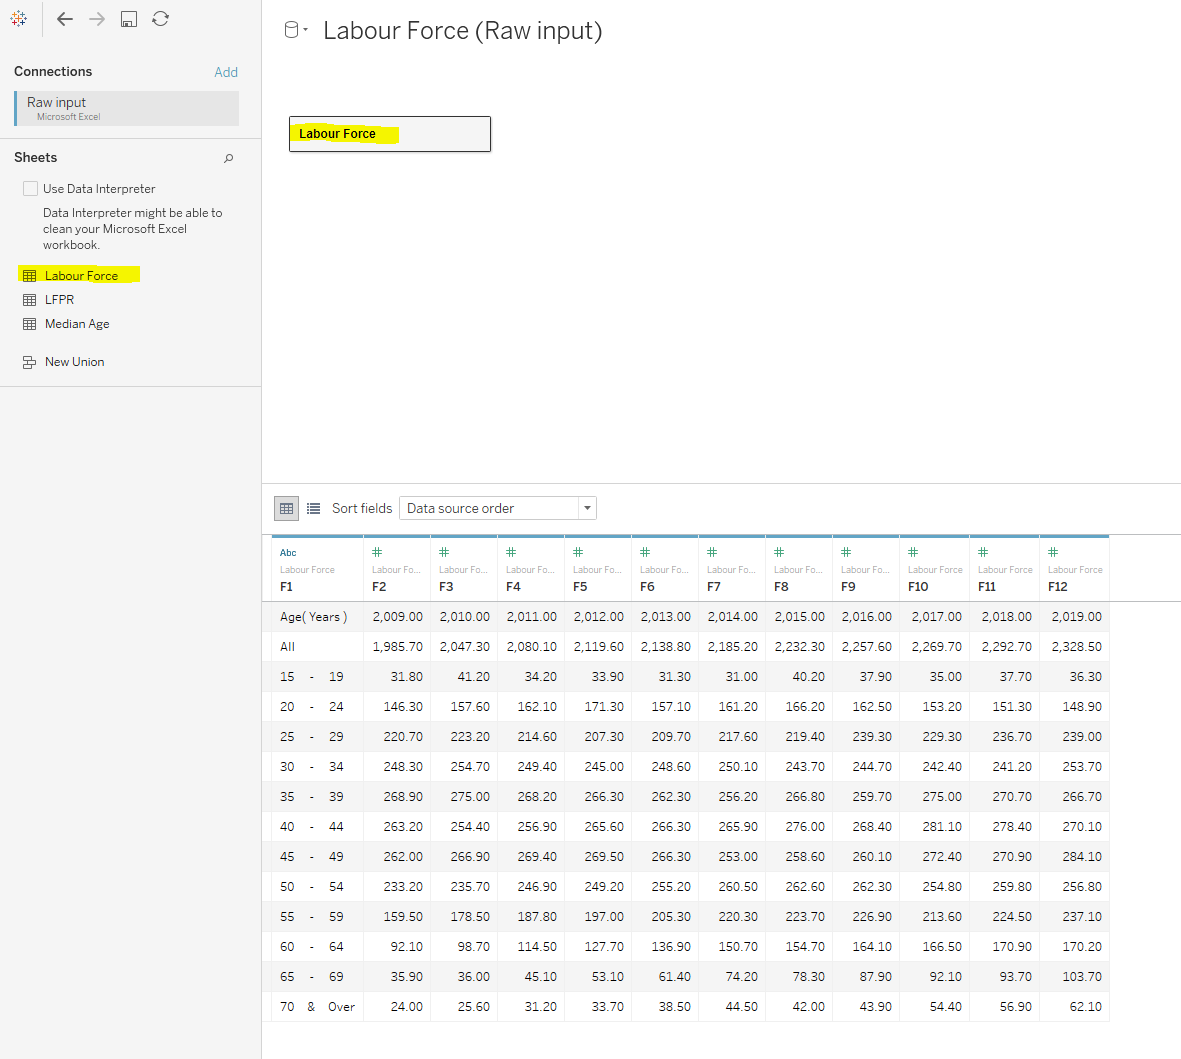
Task: Click the forward navigation arrow
Action: tap(96, 18)
